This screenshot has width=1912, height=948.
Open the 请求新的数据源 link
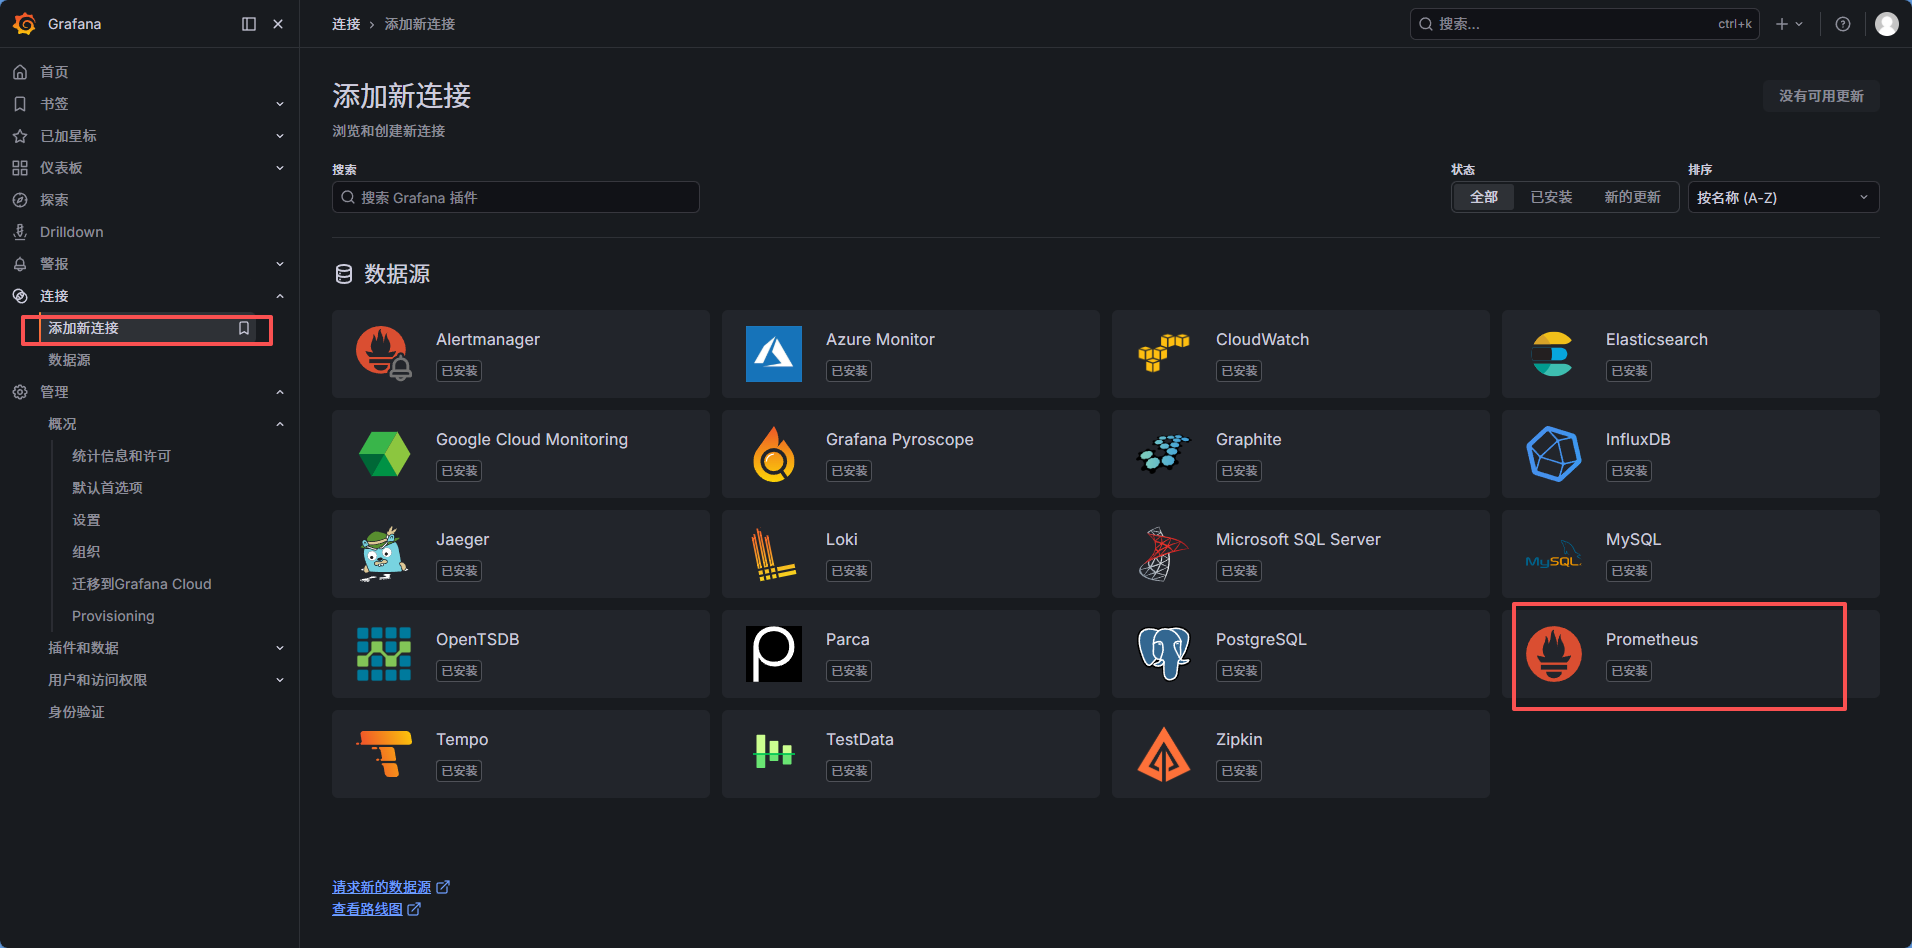point(391,887)
